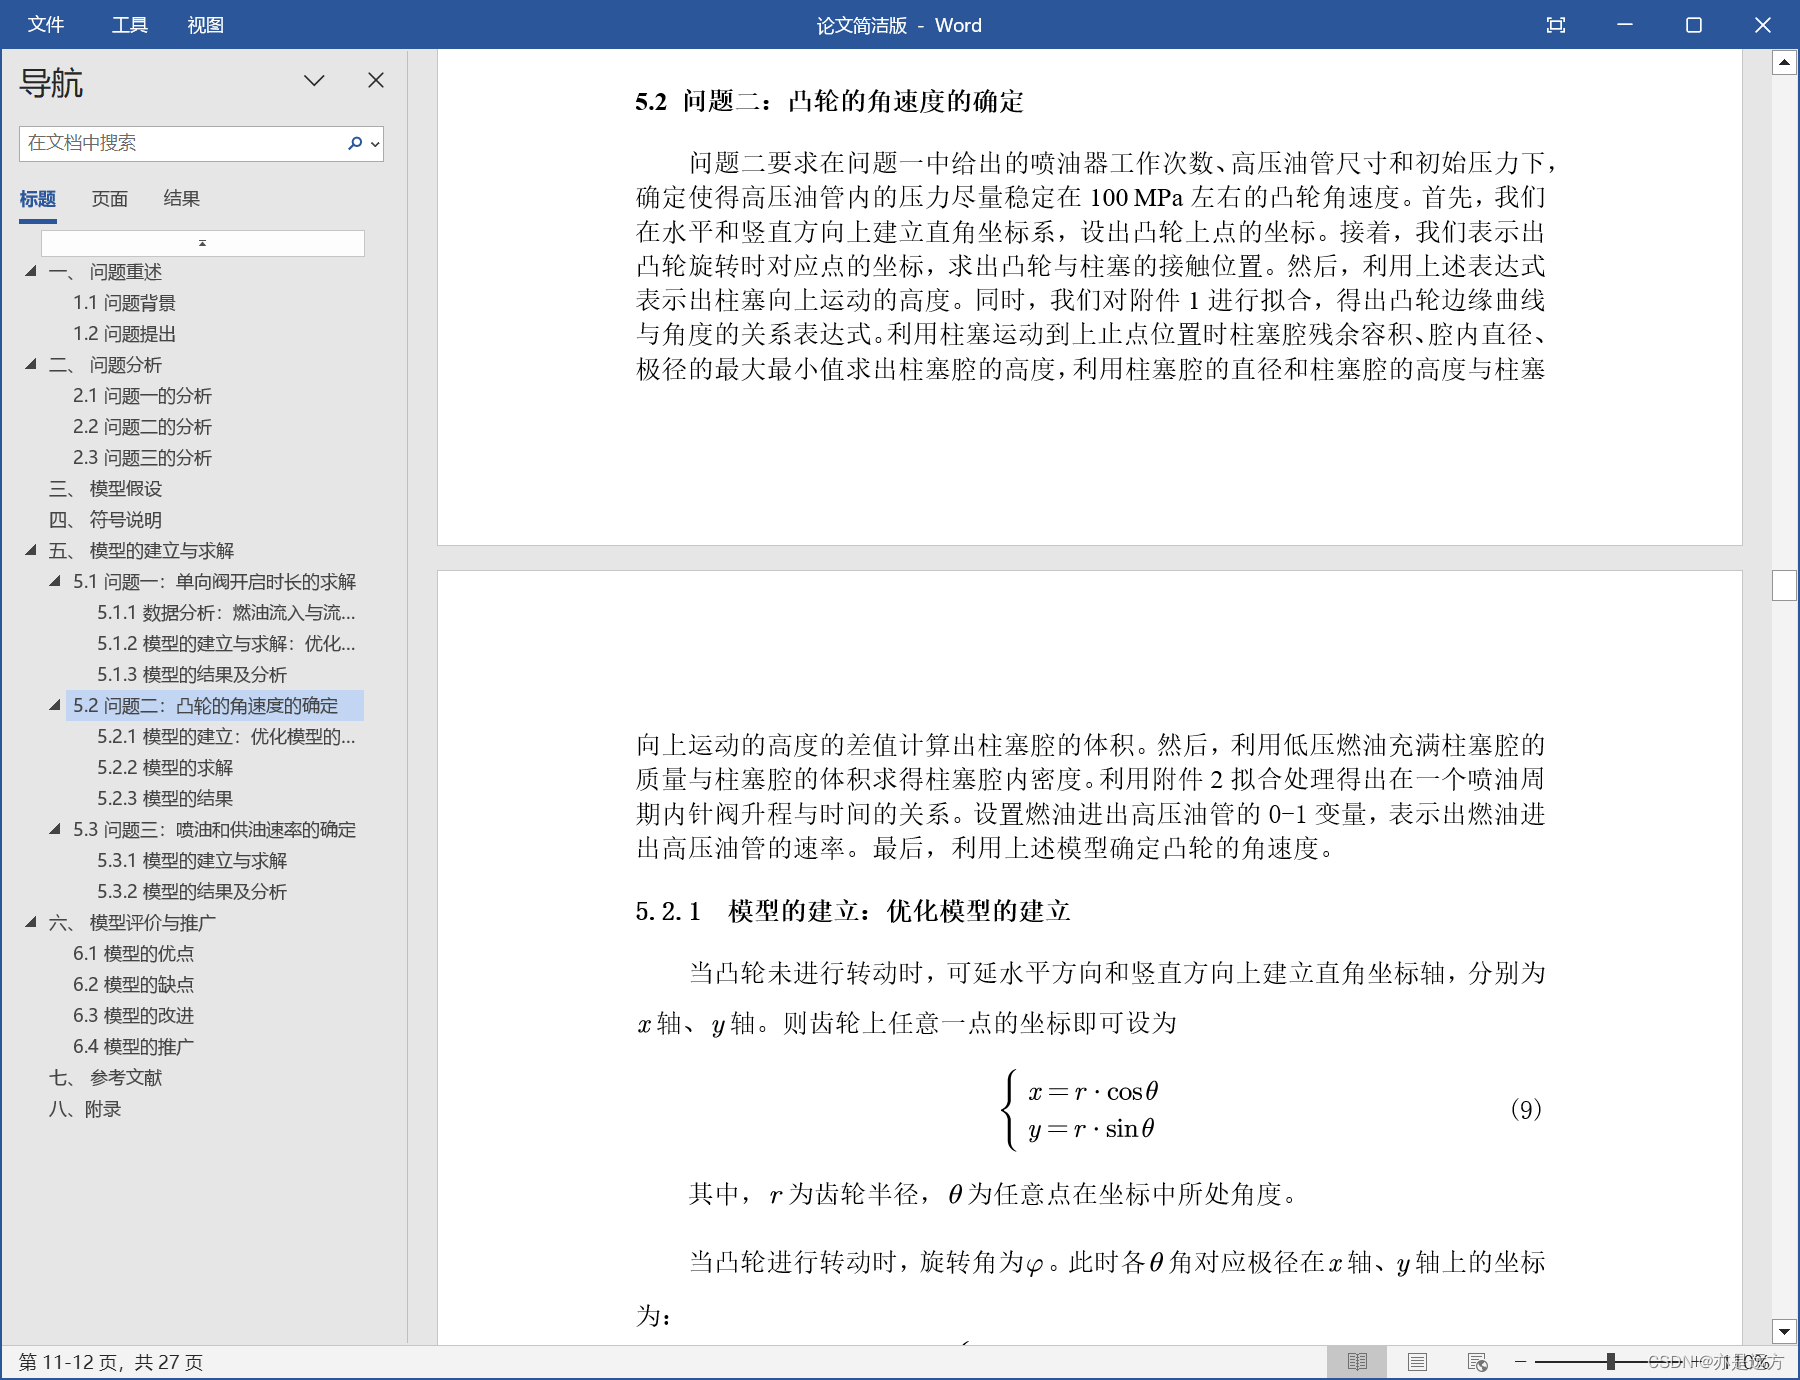
Task: Collapse 六、模型评价与推广 heading
Action: [31, 922]
